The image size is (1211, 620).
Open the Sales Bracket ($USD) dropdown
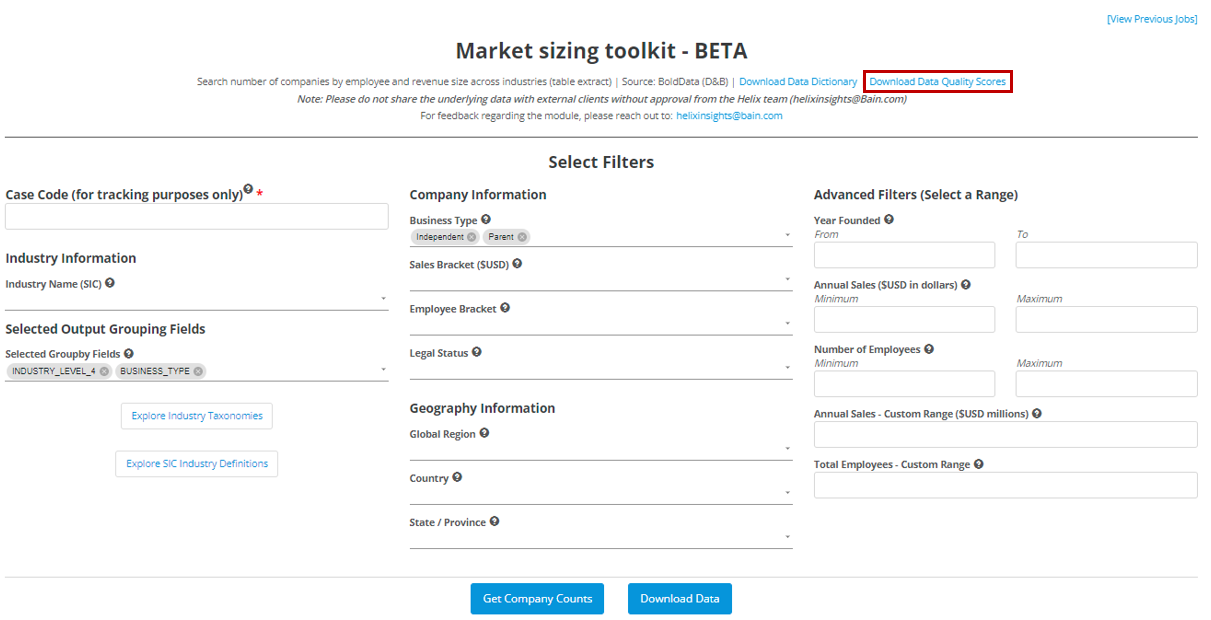[600, 280]
